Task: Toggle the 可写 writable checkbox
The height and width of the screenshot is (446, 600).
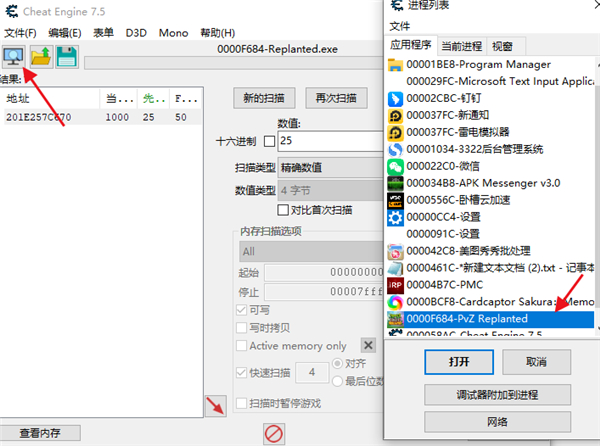Action: coord(241,310)
